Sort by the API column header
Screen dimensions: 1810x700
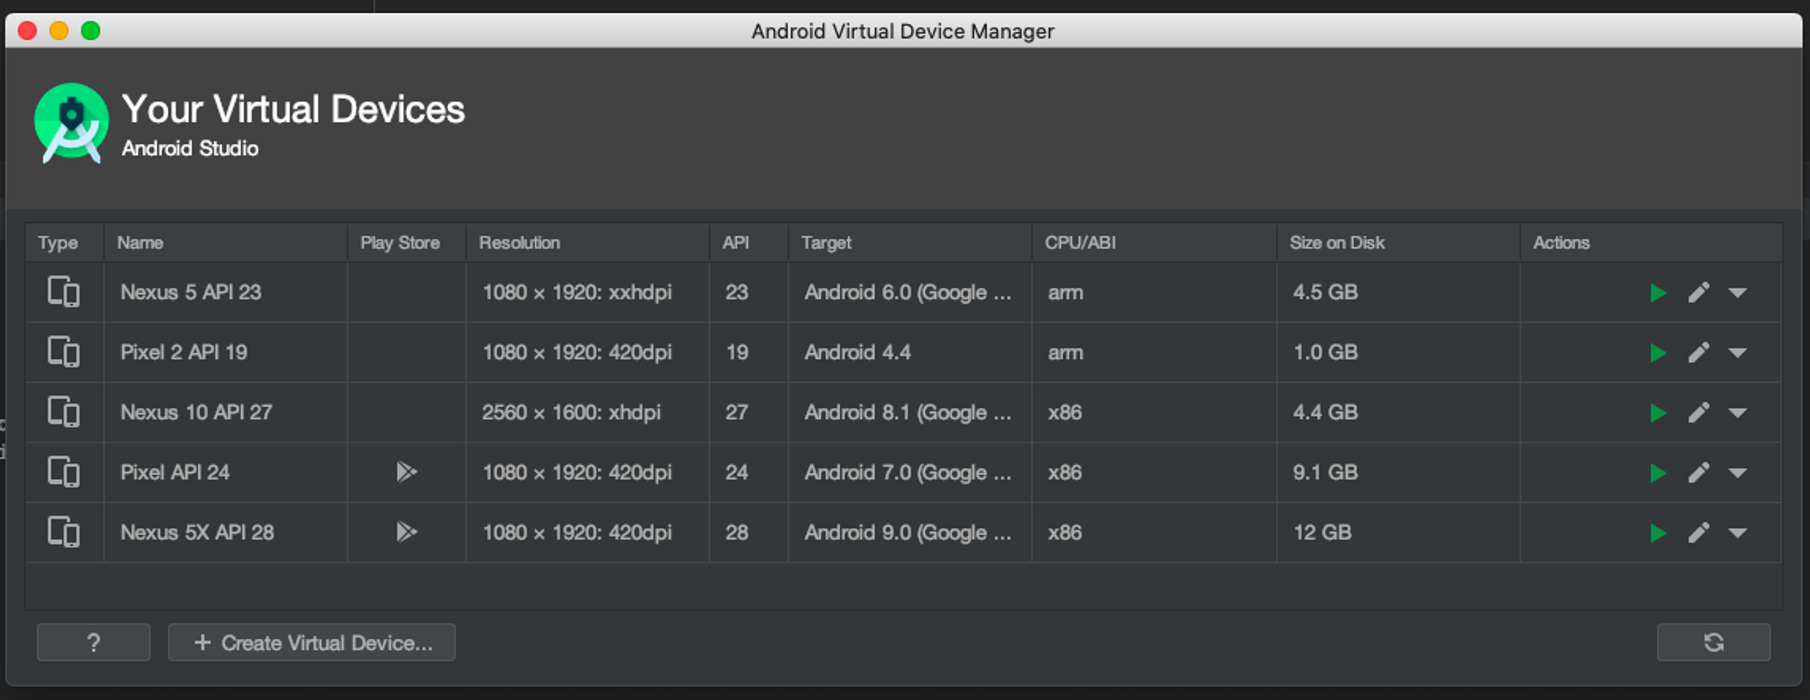[x=749, y=243]
